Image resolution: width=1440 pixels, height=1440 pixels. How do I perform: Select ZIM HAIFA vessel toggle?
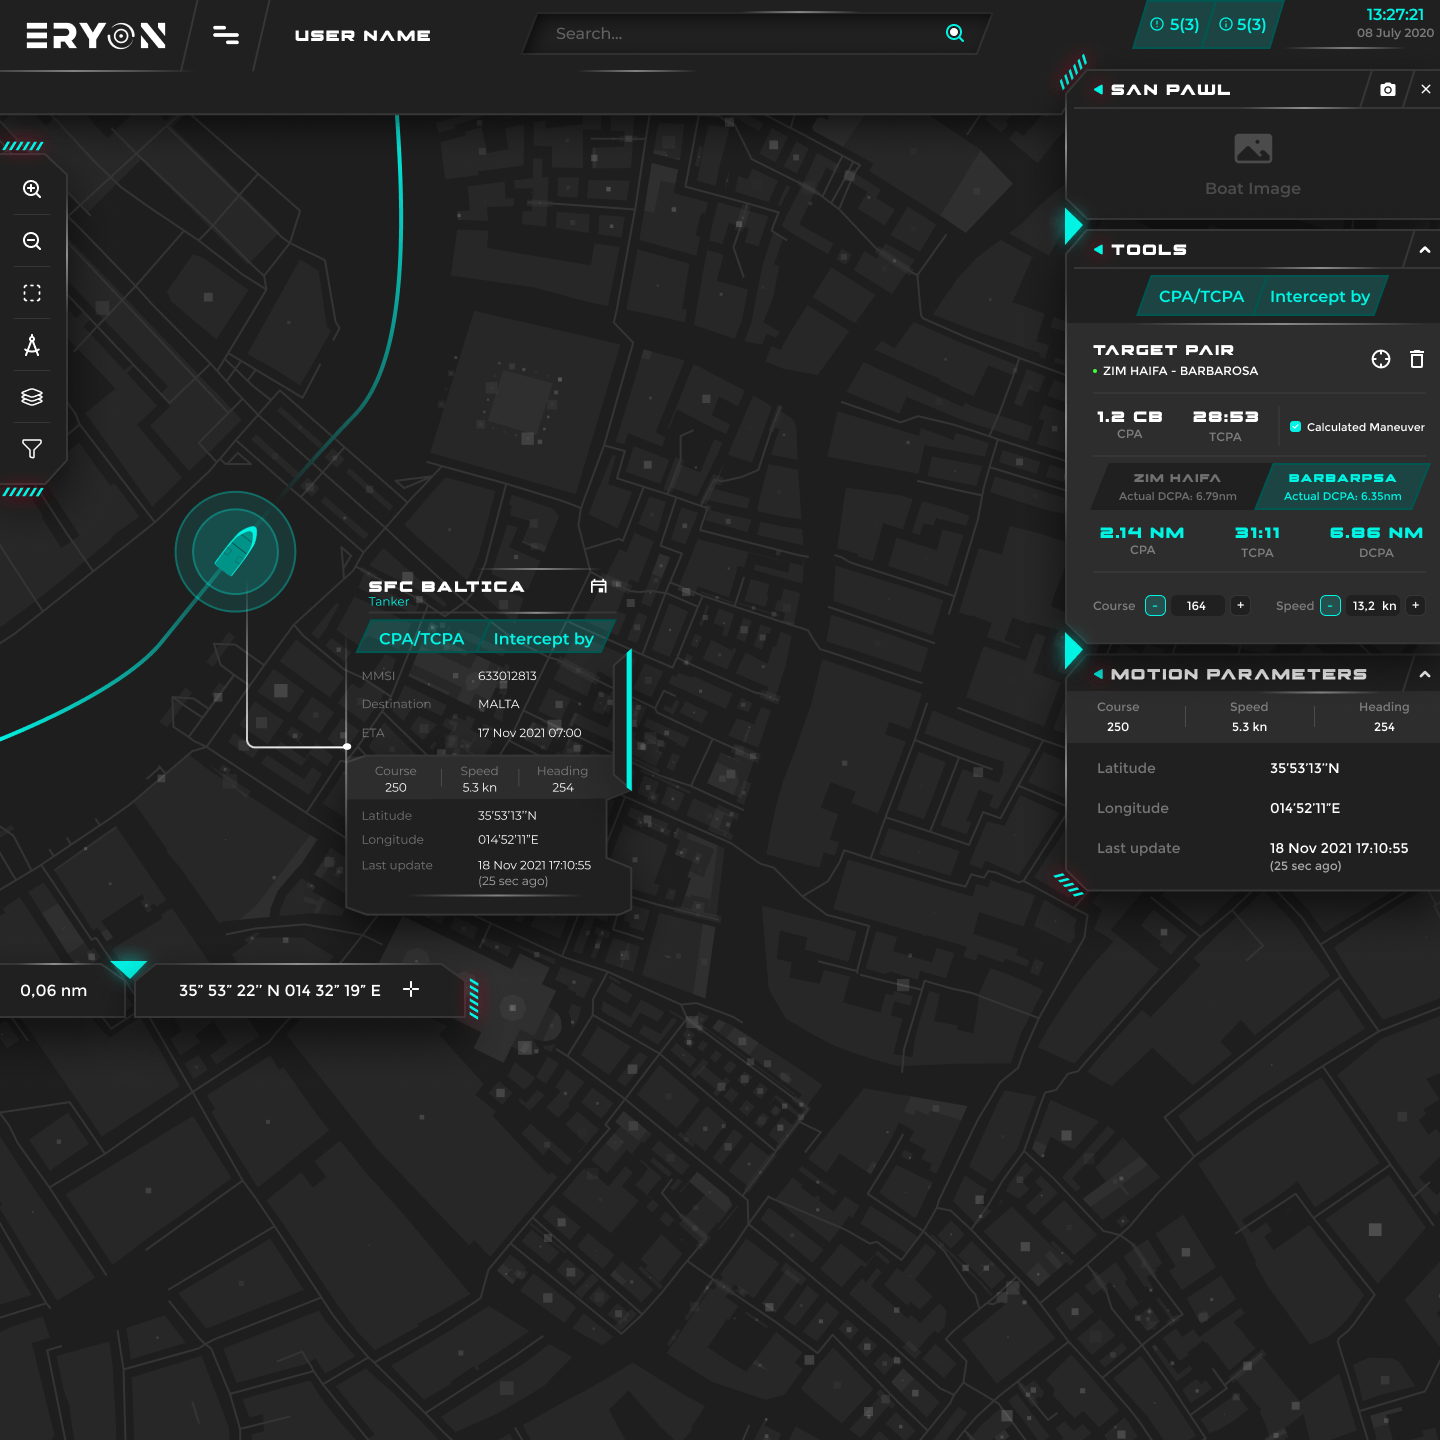click(x=1177, y=486)
